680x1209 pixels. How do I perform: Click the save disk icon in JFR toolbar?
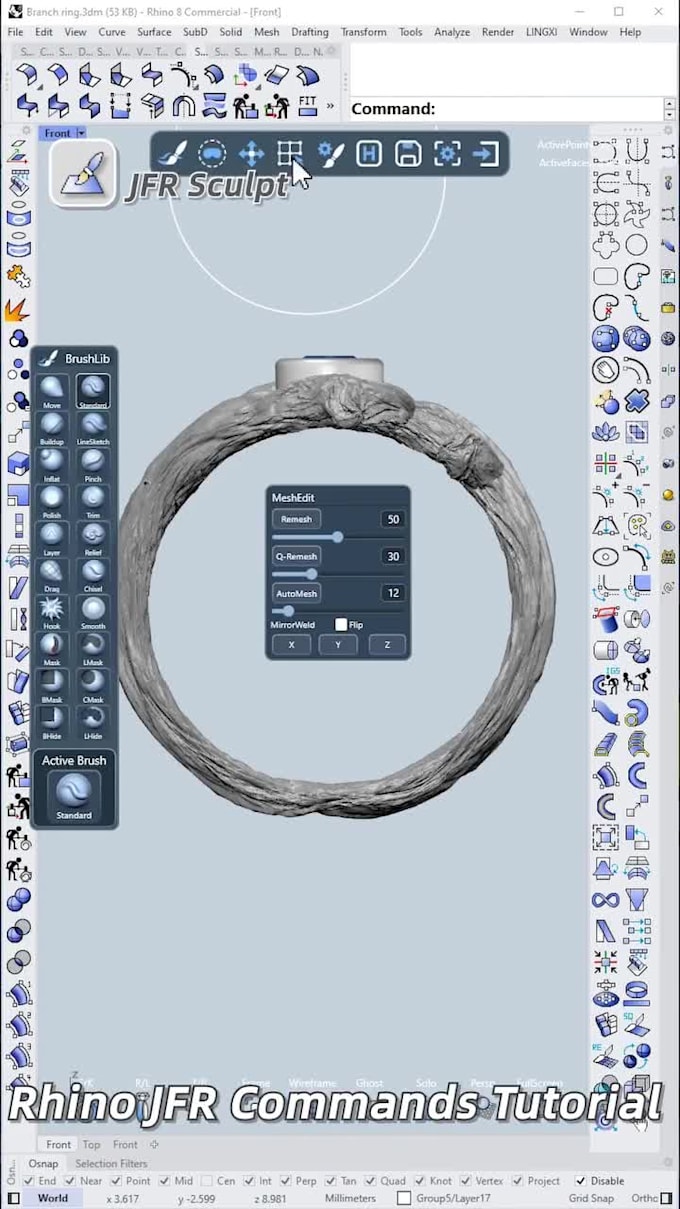(x=407, y=153)
